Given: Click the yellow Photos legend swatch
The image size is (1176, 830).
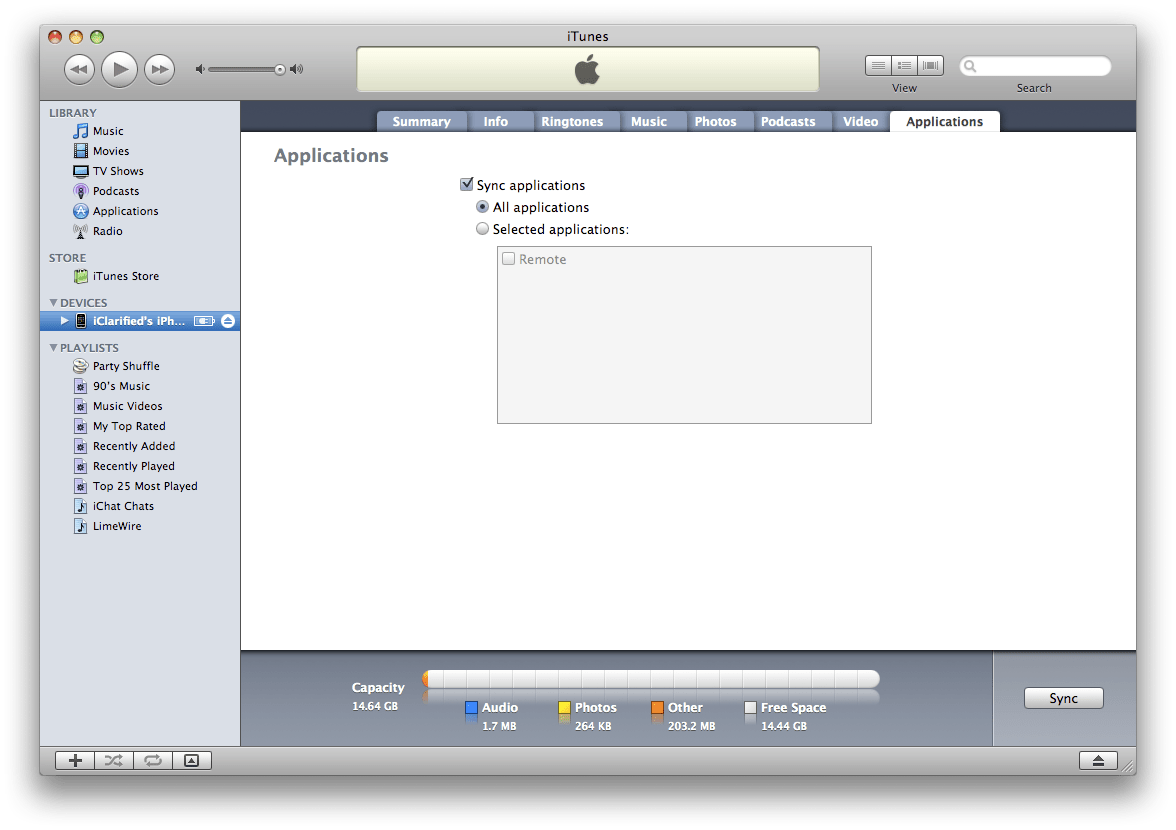Looking at the screenshot, I should (x=564, y=708).
